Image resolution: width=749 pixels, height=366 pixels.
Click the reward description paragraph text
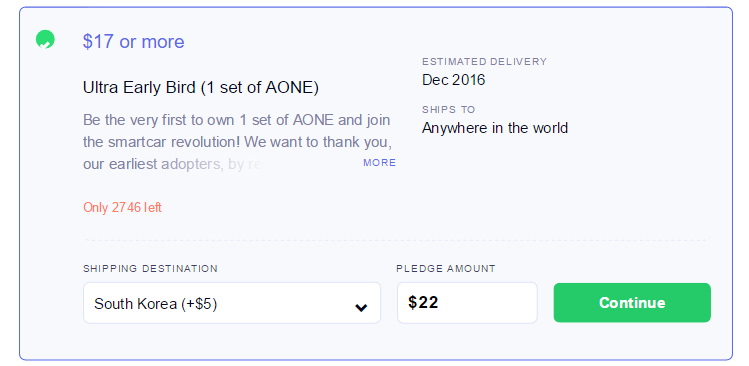click(237, 142)
